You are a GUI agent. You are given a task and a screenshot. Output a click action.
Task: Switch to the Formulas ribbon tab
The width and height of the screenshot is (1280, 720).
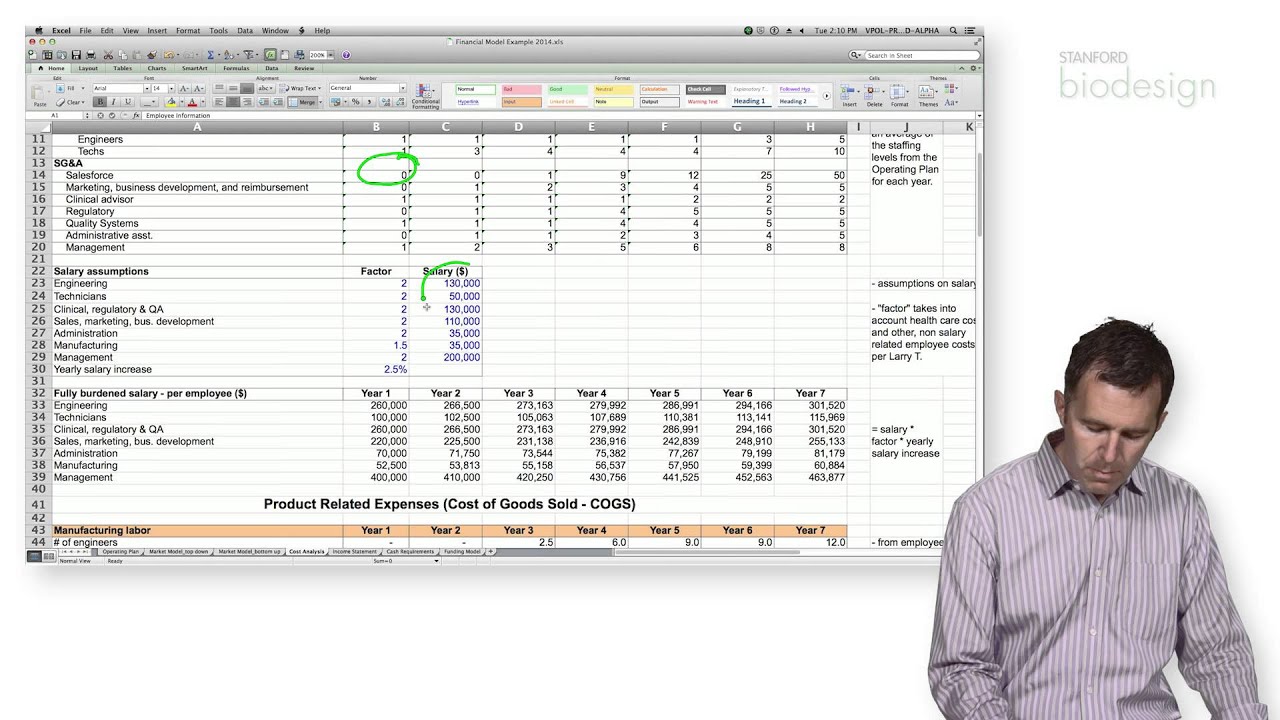pyautogui.click(x=236, y=68)
